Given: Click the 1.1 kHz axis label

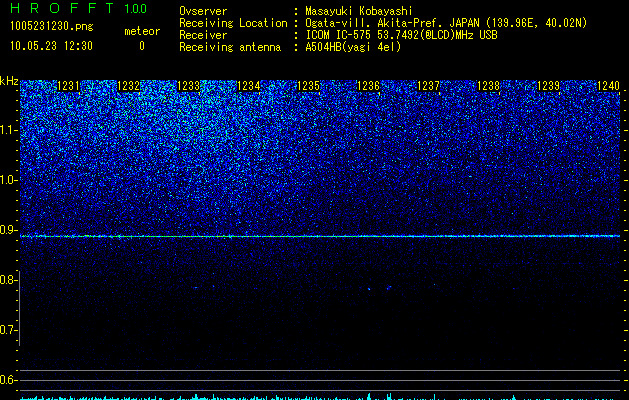Looking at the screenshot, I should (7, 130).
